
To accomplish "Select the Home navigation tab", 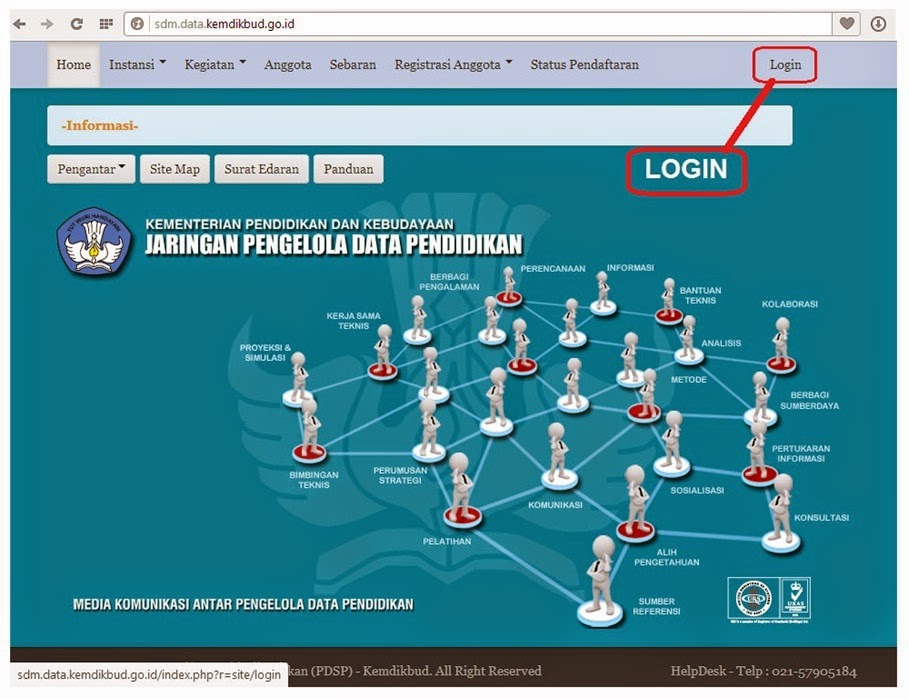I will tap(72, 63).
